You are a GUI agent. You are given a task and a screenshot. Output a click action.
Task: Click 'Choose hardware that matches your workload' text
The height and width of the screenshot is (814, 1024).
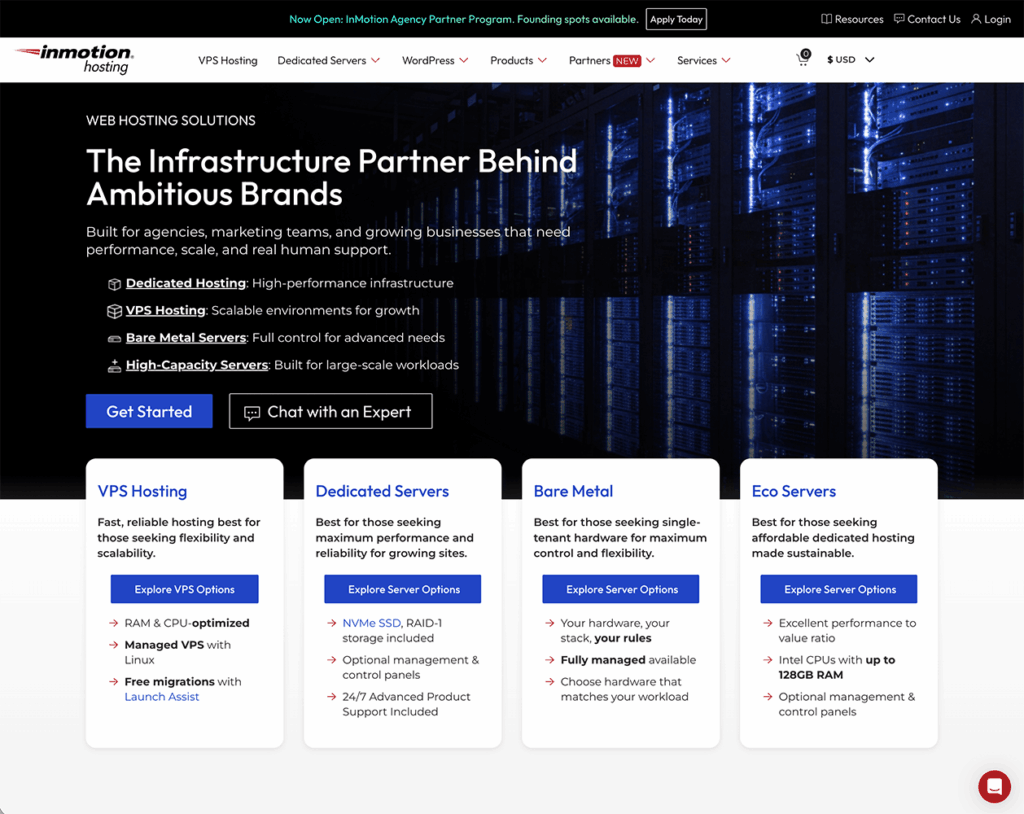624,689
